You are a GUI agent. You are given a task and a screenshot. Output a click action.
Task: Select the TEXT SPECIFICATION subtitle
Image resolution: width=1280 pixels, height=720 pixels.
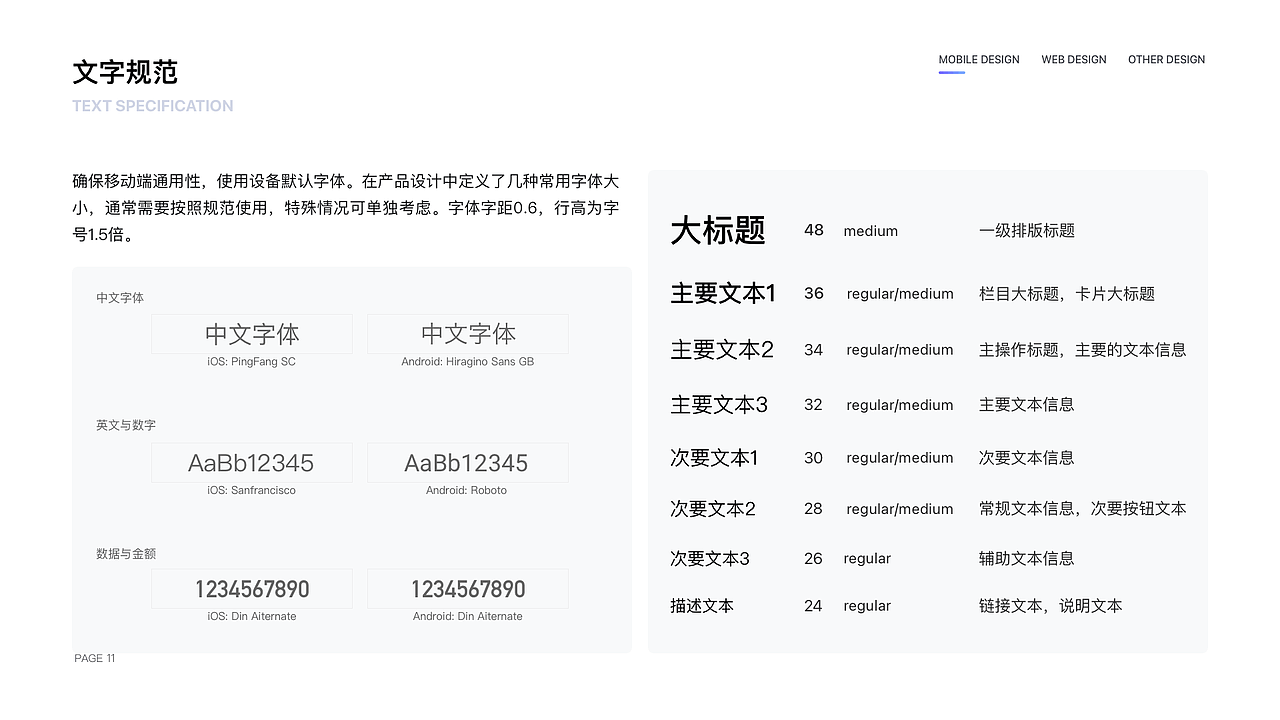pyautogui.click(x=153, y=106)
